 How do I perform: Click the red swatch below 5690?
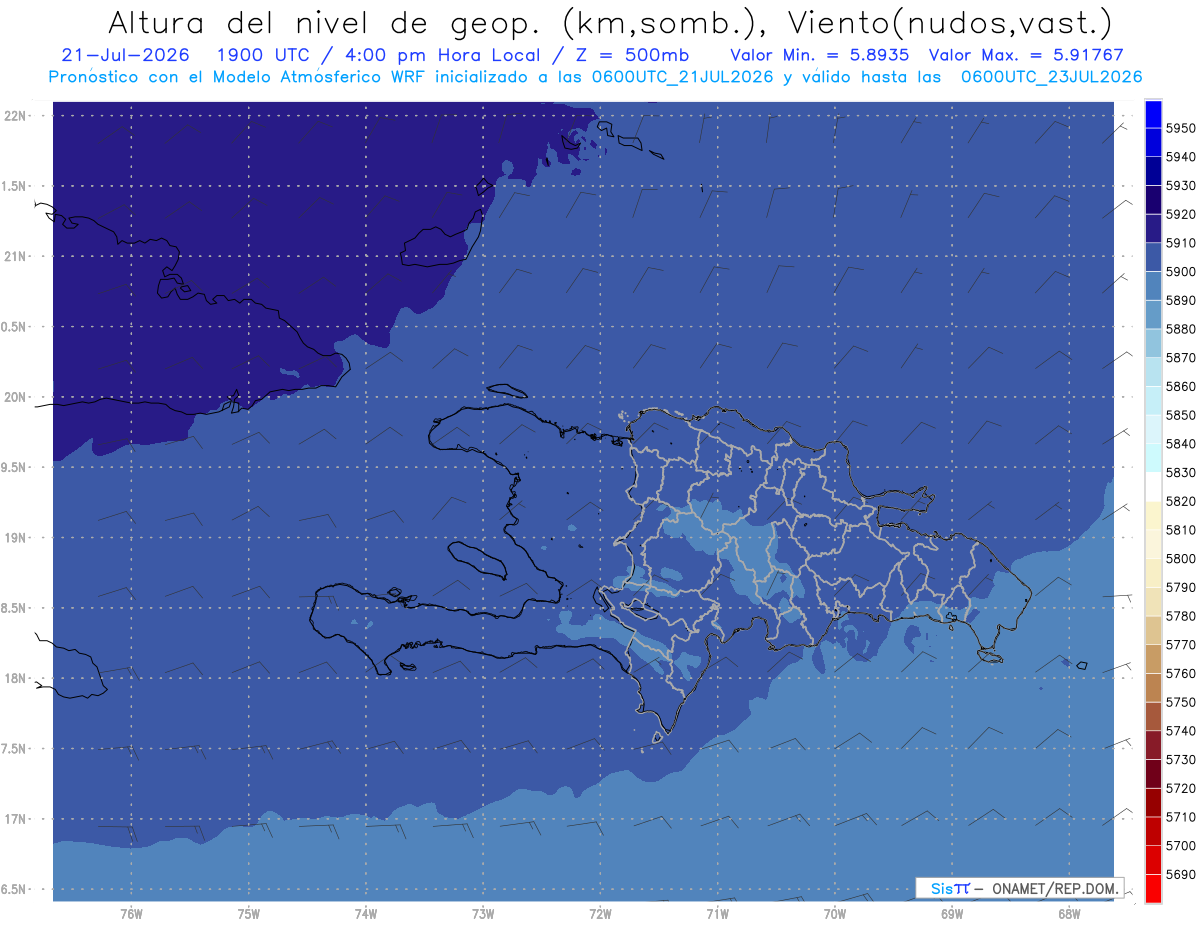point(1152,888)
